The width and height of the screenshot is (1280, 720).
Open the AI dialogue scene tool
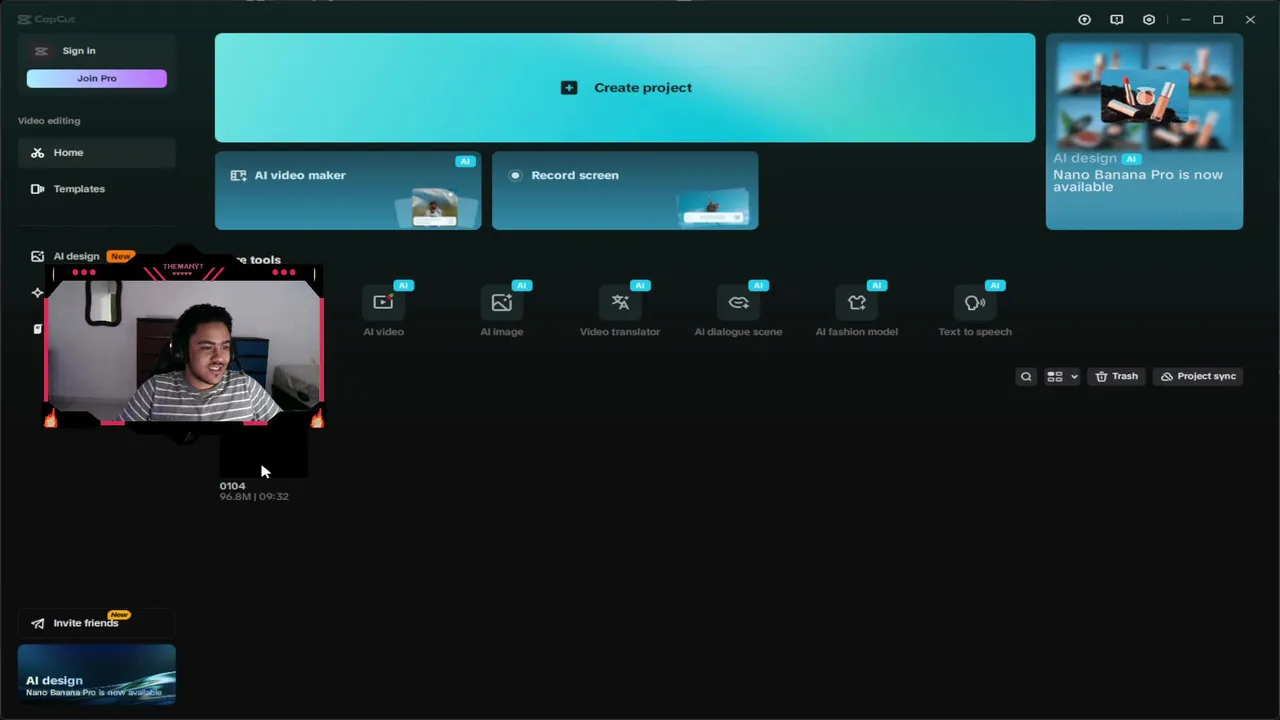pos(738,303)
